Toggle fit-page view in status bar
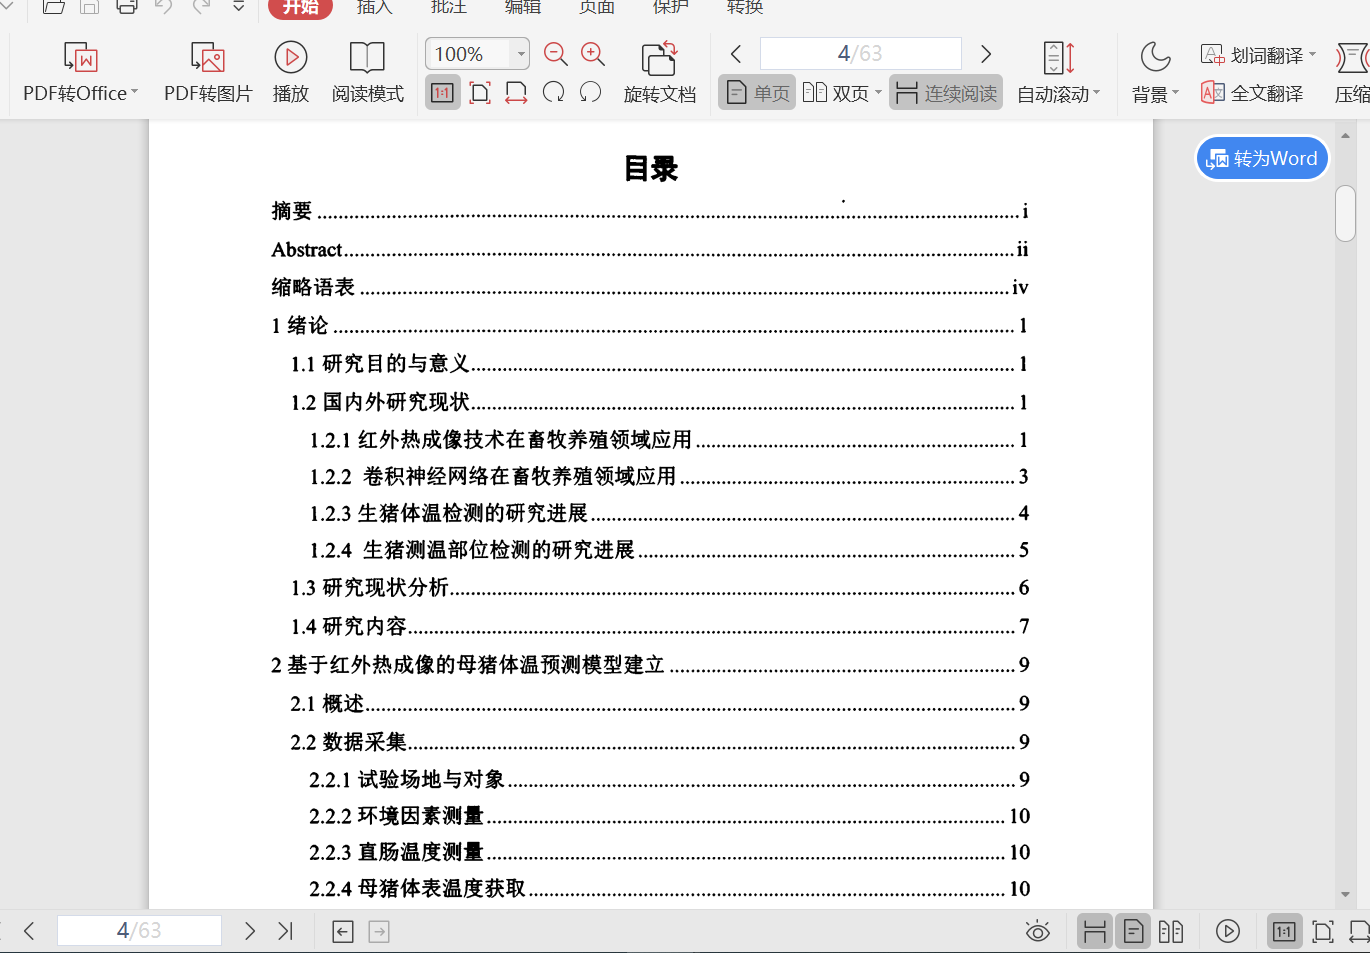 pyautogui.click(x=1323, y=932)
